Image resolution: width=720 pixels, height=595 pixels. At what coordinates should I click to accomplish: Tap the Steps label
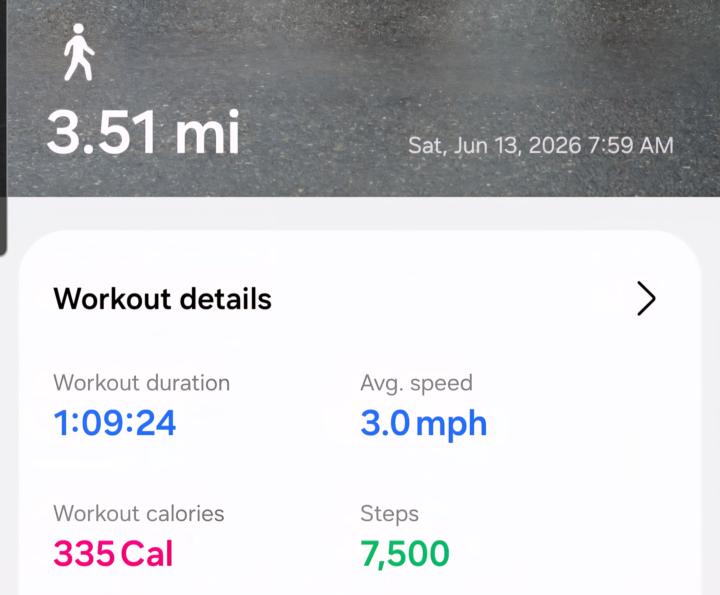tap(389, 514)
